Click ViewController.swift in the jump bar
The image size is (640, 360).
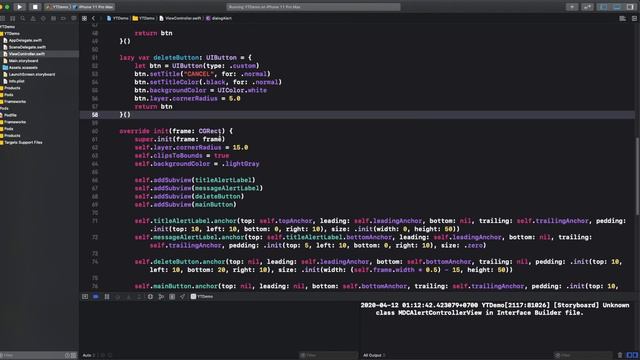coord(180,18)
